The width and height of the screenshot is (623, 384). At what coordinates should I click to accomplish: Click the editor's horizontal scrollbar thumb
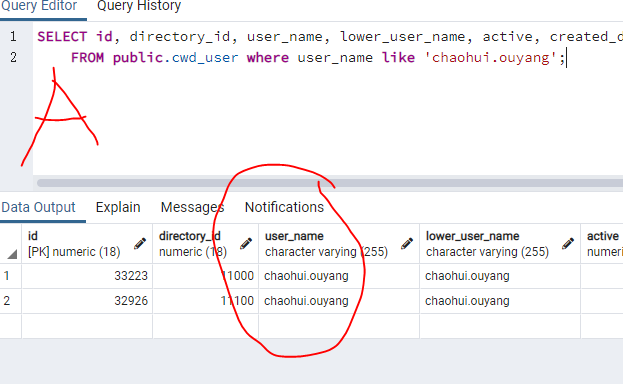[x=330, y=183]
